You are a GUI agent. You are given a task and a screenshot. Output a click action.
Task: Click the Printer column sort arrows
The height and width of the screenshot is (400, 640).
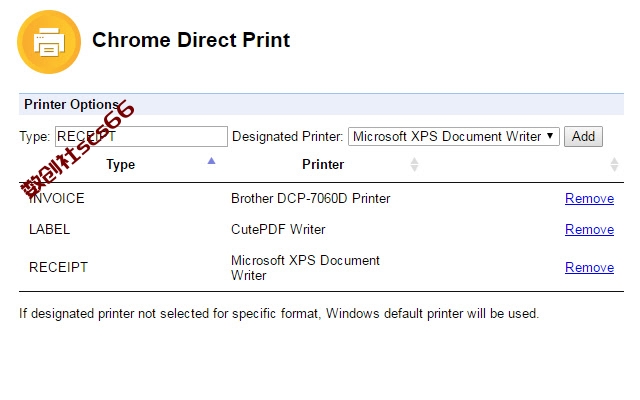(x=414, y=164)
